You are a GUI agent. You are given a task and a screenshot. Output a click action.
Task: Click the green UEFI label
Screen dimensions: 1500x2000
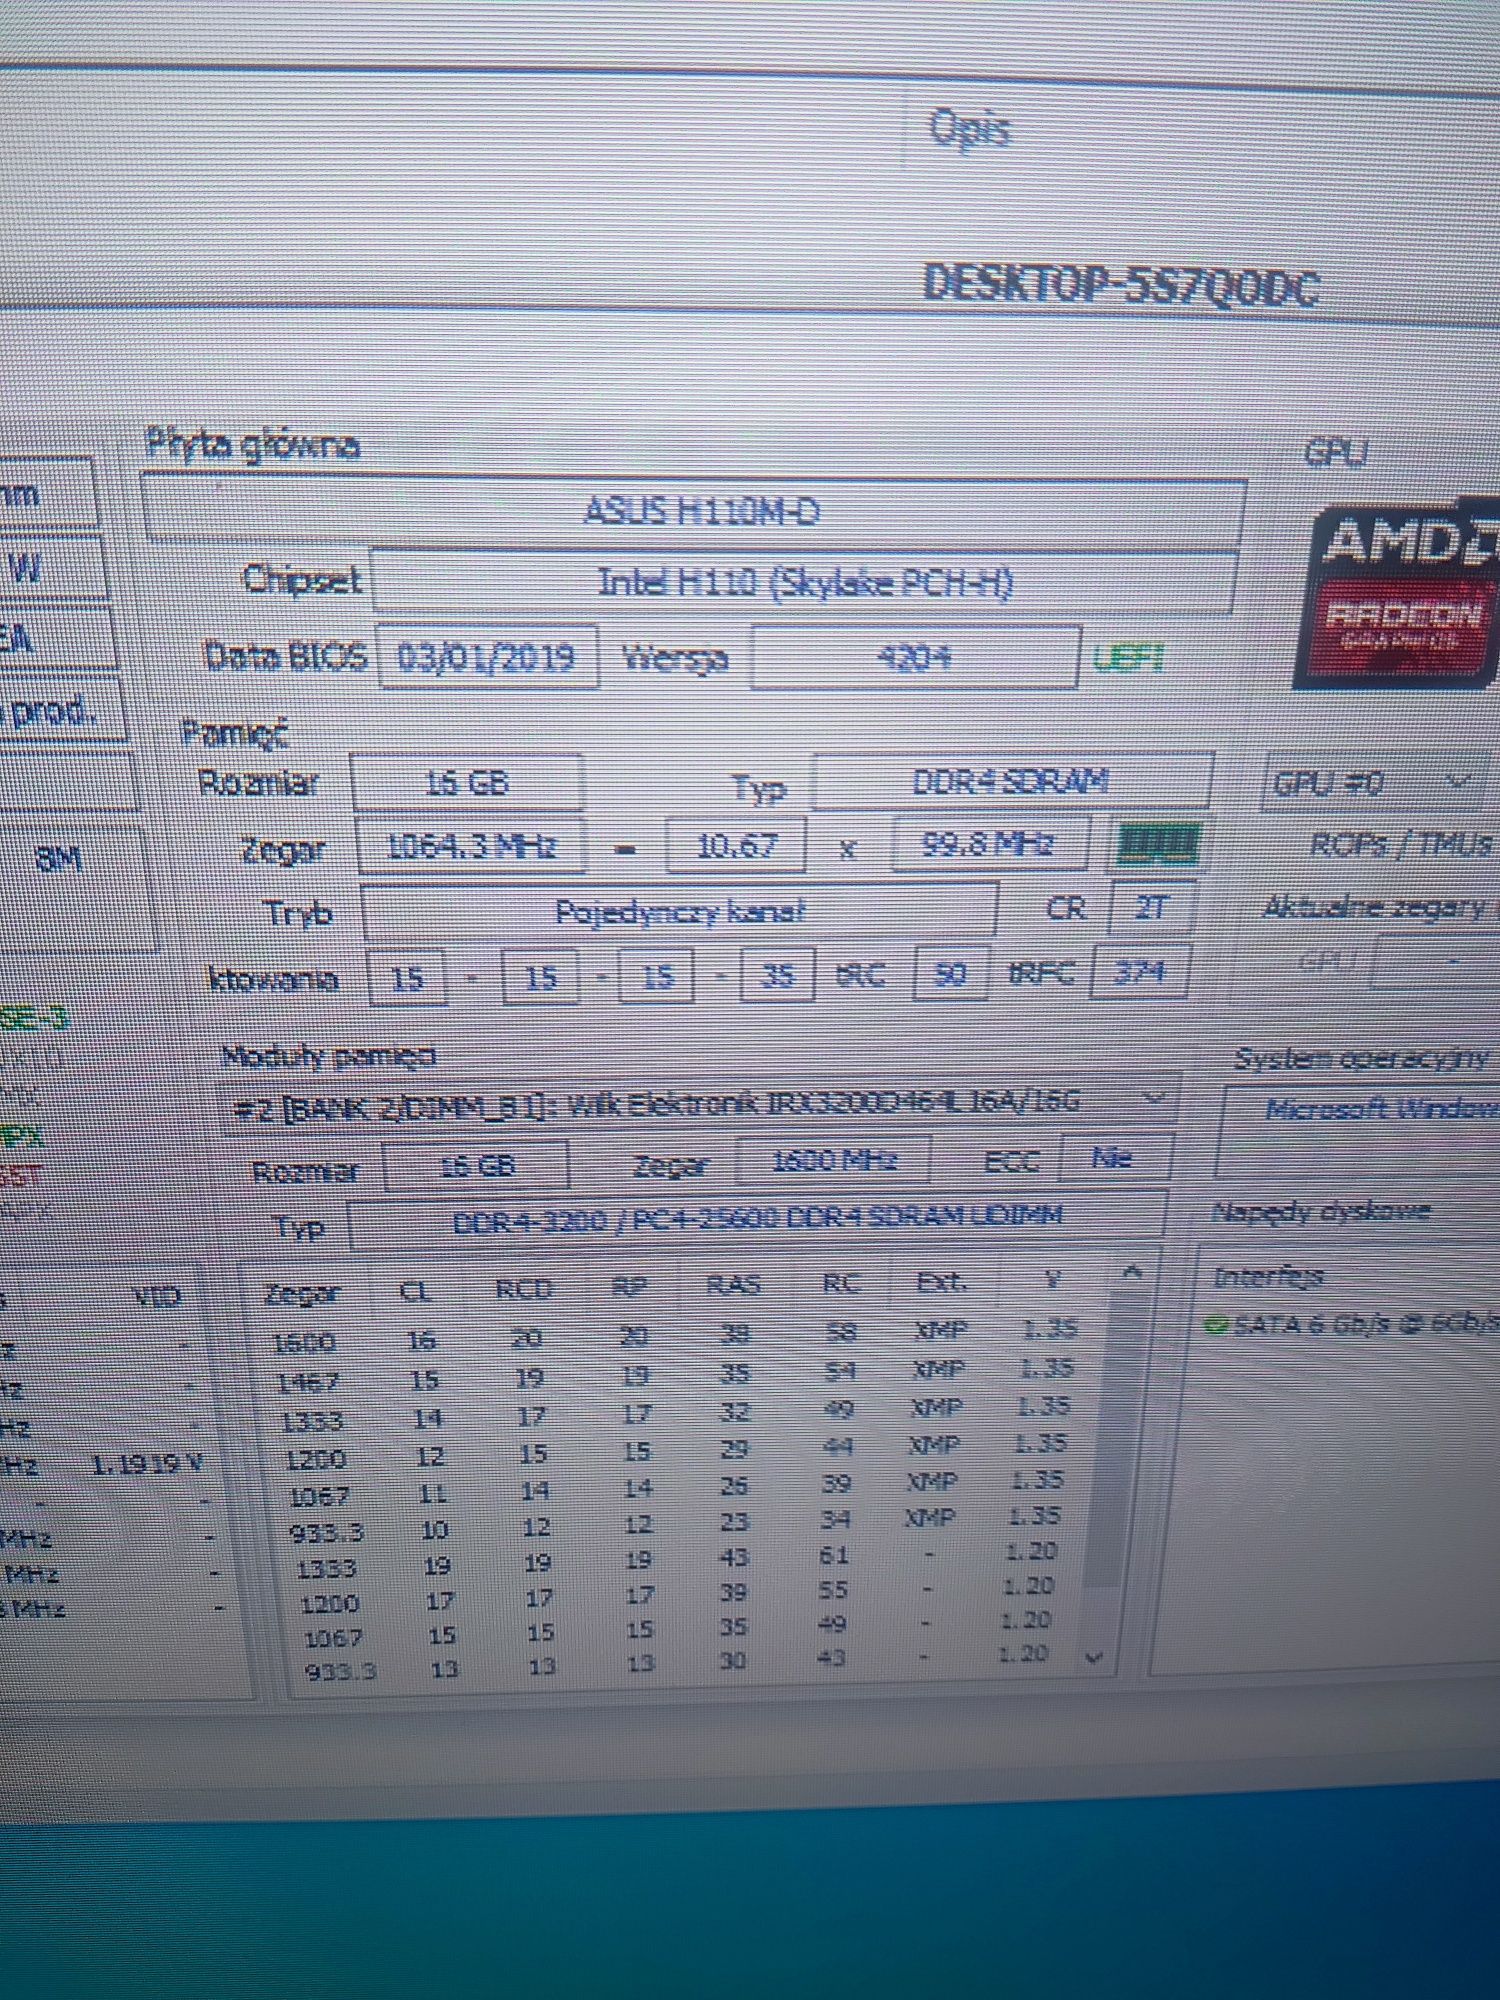pos(1129,658)
